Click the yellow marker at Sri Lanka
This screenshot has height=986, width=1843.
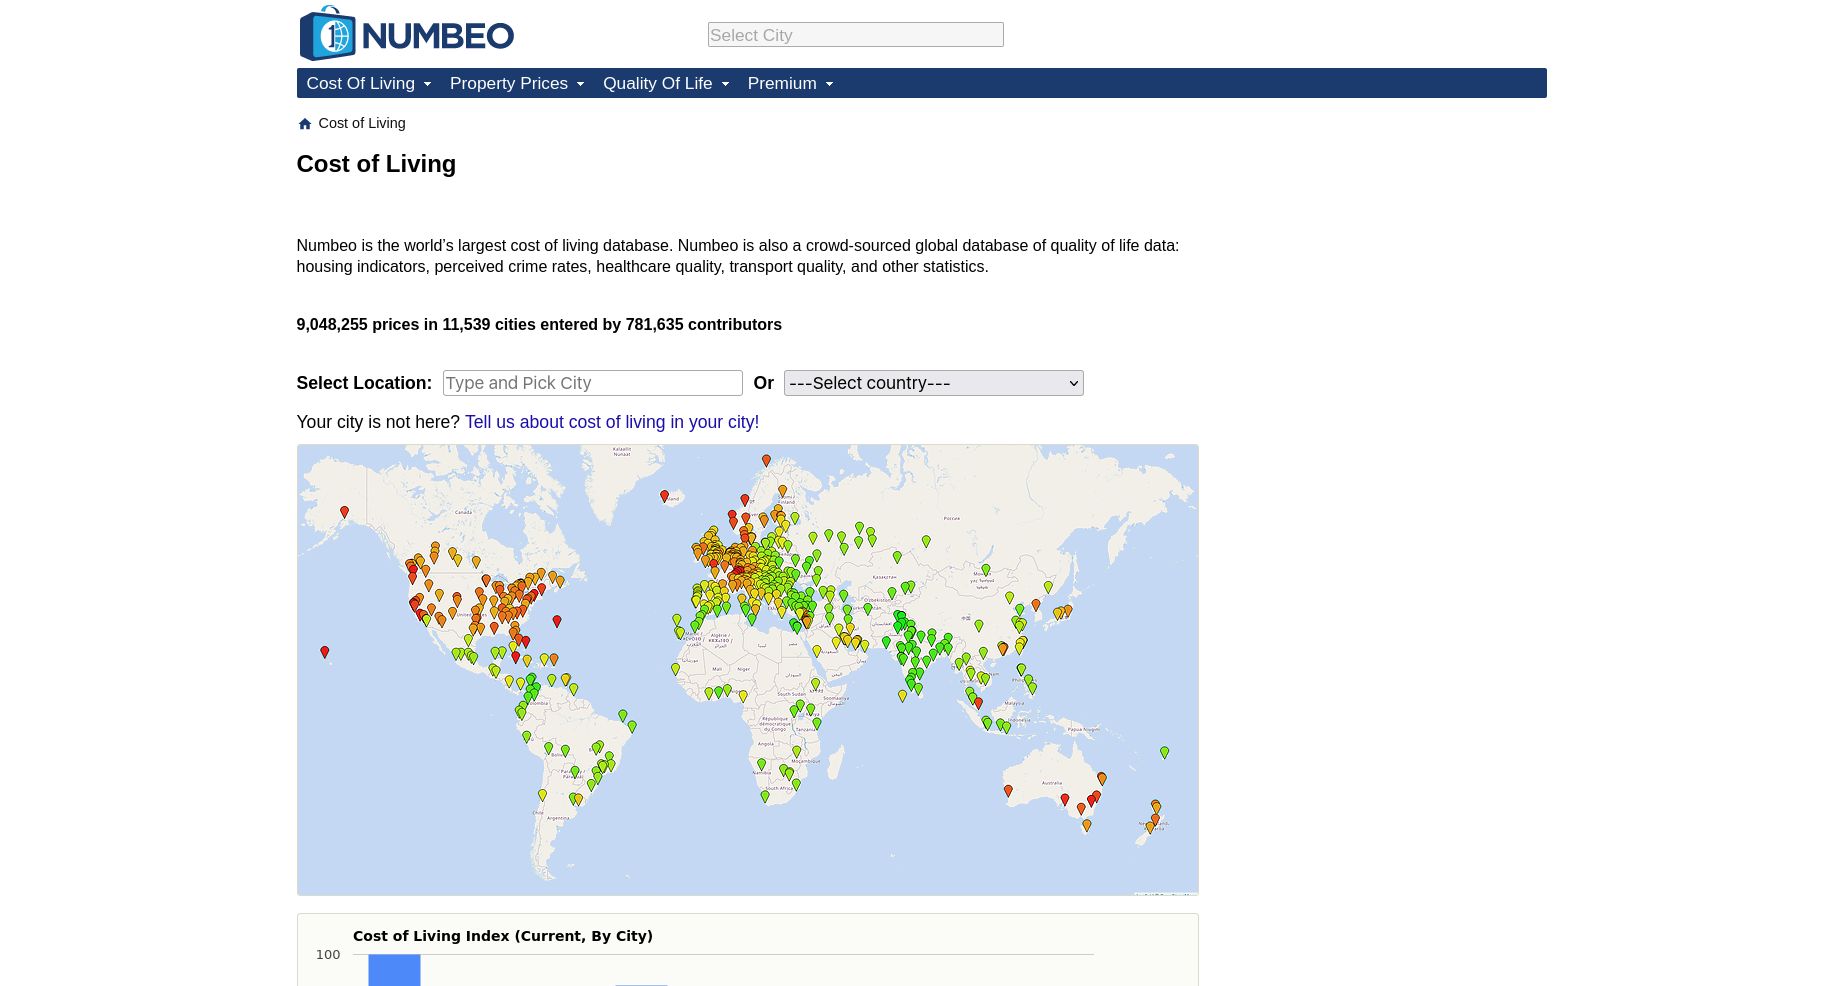[902, 696]
